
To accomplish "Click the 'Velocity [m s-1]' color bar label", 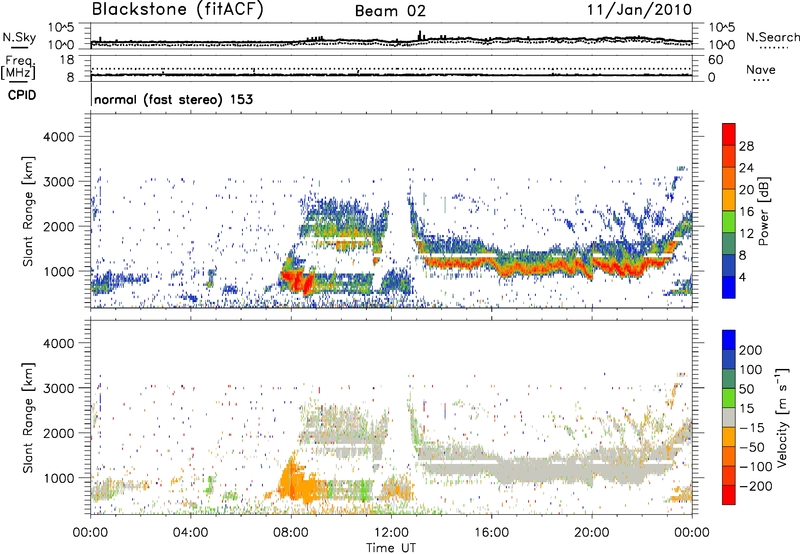I will click(x=781, y=417).
